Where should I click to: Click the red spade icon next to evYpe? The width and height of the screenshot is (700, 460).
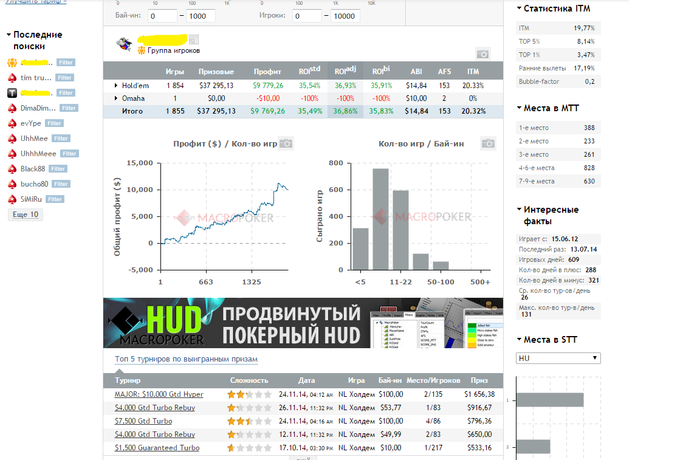[x=12, y=123]
